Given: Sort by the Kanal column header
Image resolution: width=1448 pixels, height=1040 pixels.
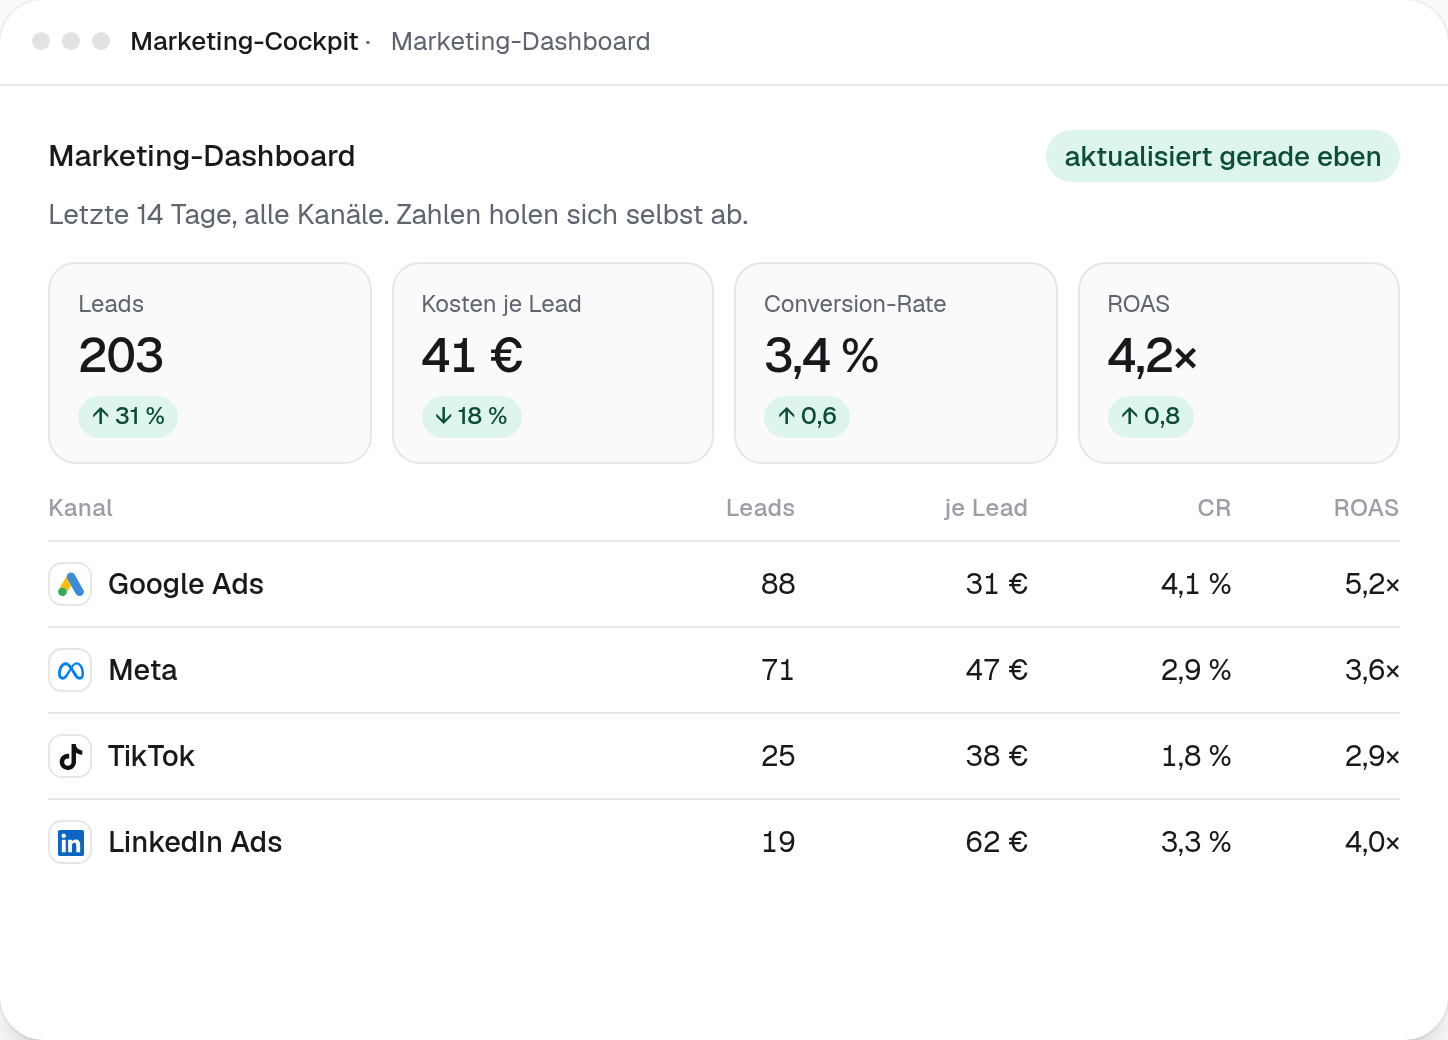Looking at the screenshot, I should (81, 508).
